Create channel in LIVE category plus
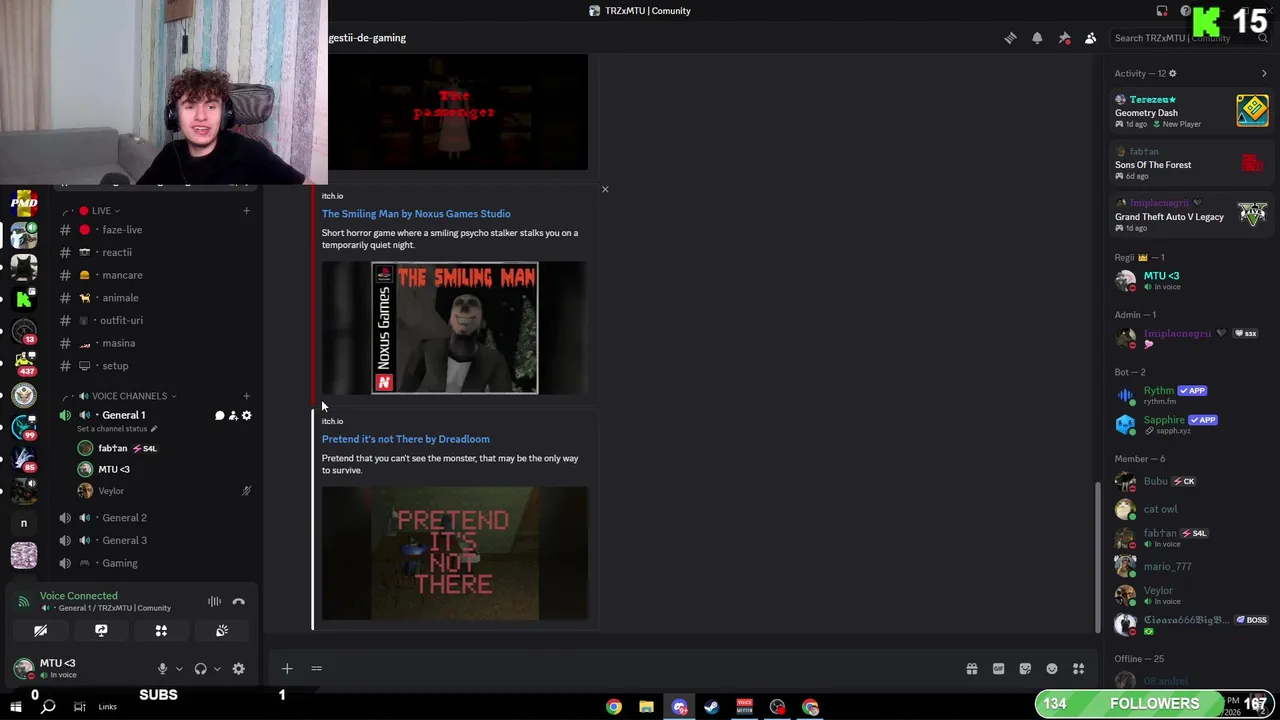Viewport: 1280px width, 720px height. tap(246, 211)
